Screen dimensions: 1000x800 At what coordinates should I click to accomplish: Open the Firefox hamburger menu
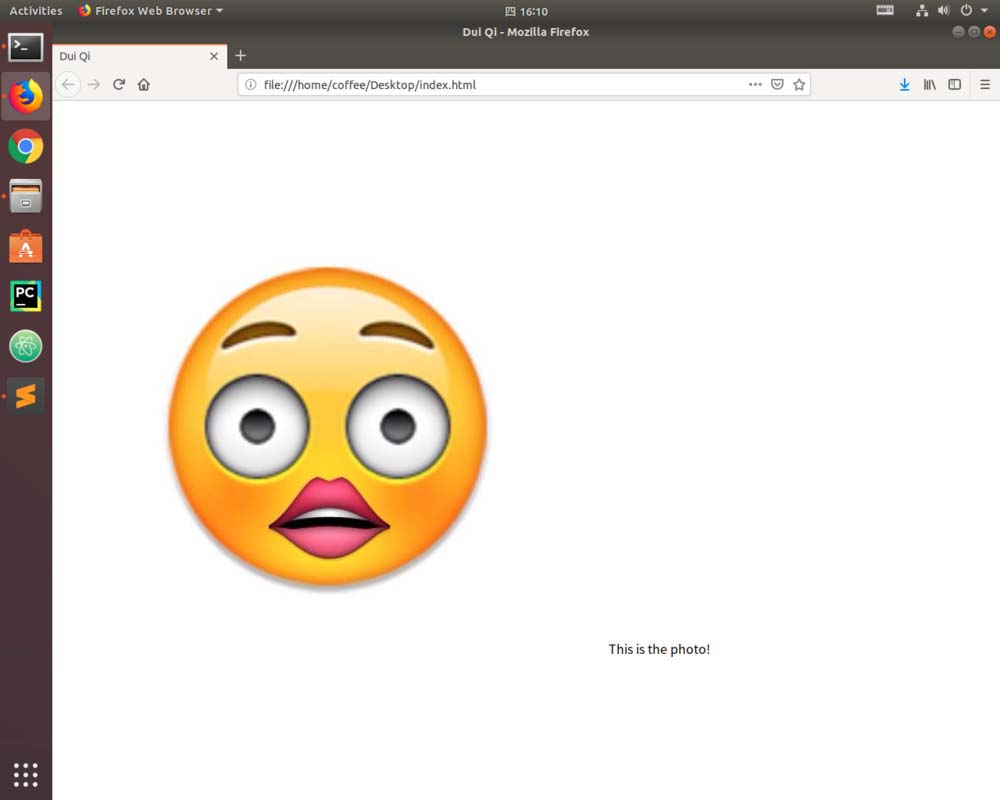pyautogui.click(x=985, y=84)
